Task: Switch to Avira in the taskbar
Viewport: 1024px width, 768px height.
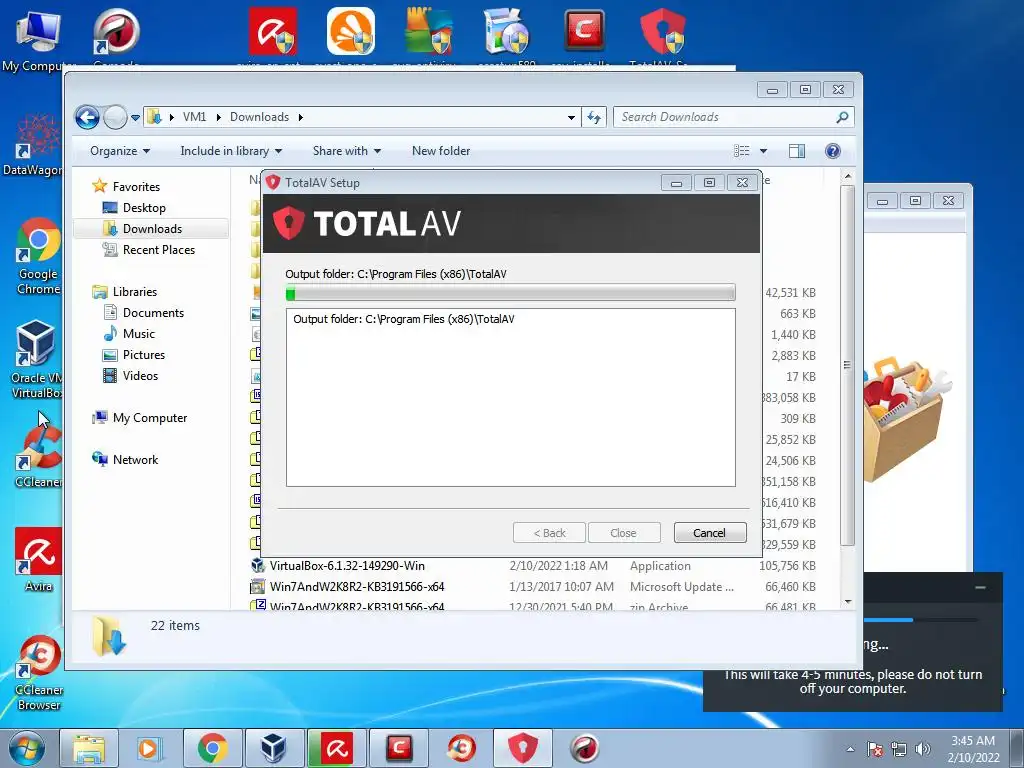Action: tap(336, 748)
